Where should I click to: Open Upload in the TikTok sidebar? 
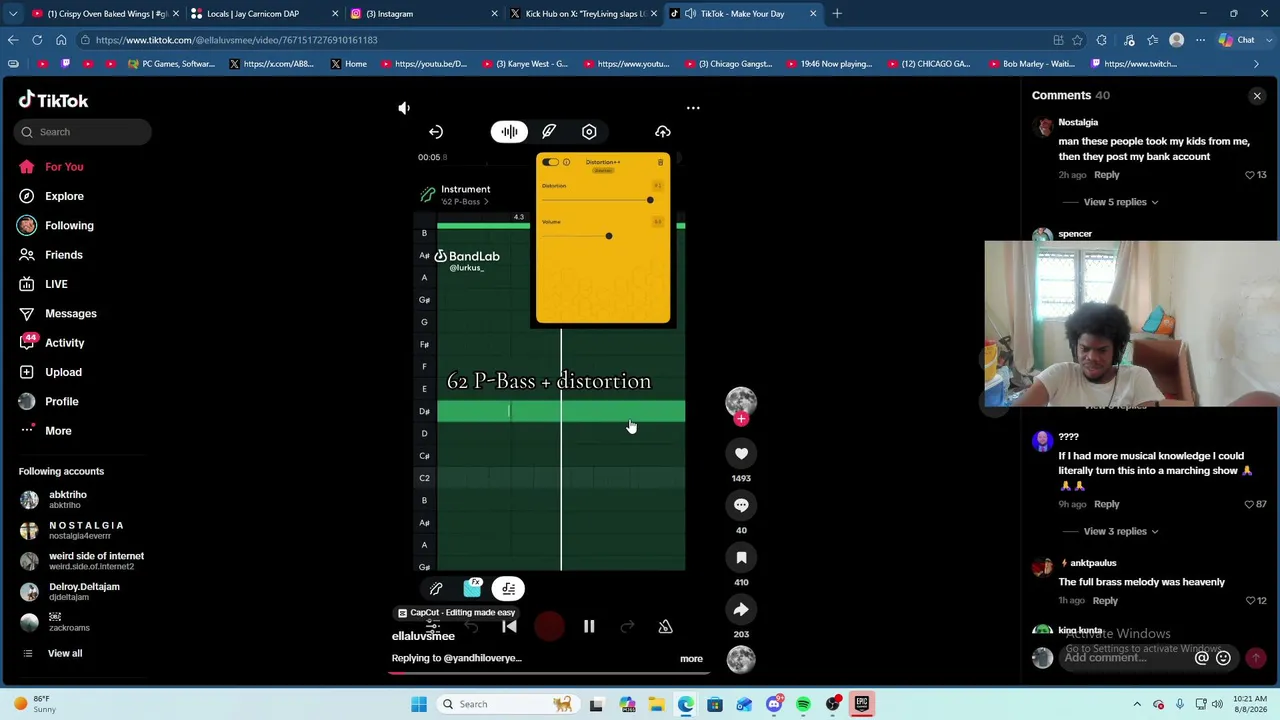[63, 372]
